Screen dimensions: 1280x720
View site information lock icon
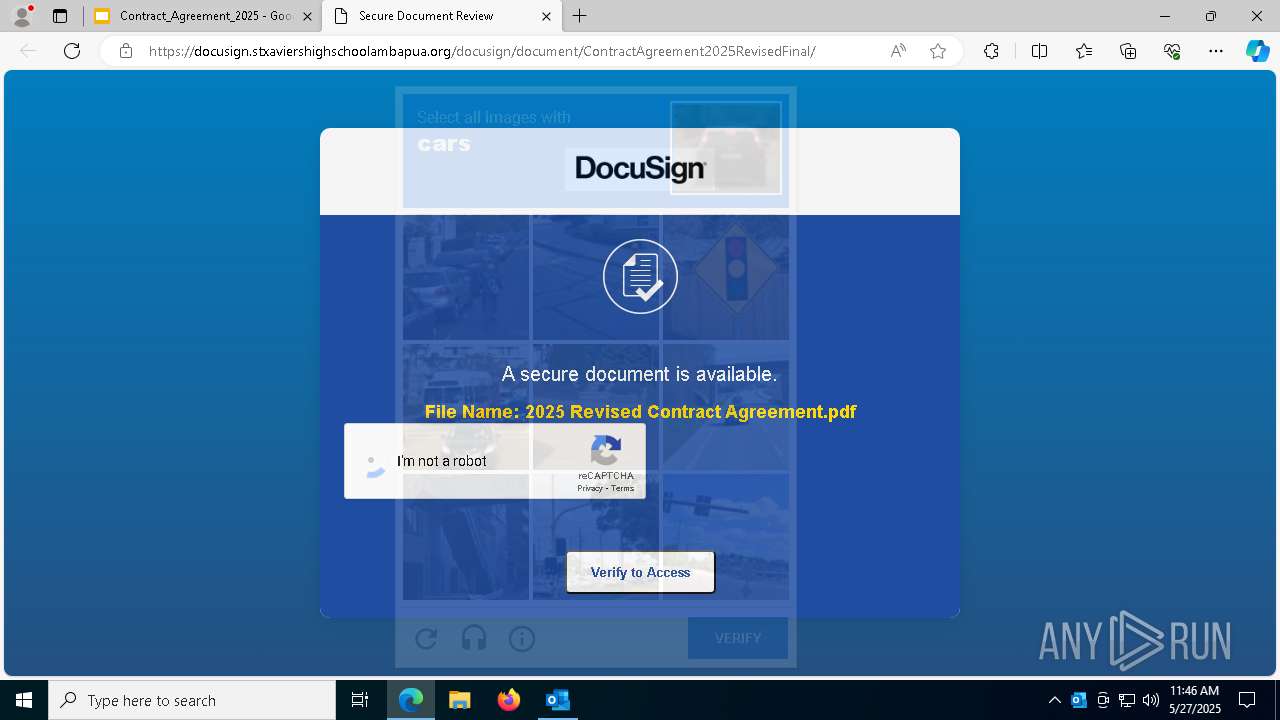(126, 51)
